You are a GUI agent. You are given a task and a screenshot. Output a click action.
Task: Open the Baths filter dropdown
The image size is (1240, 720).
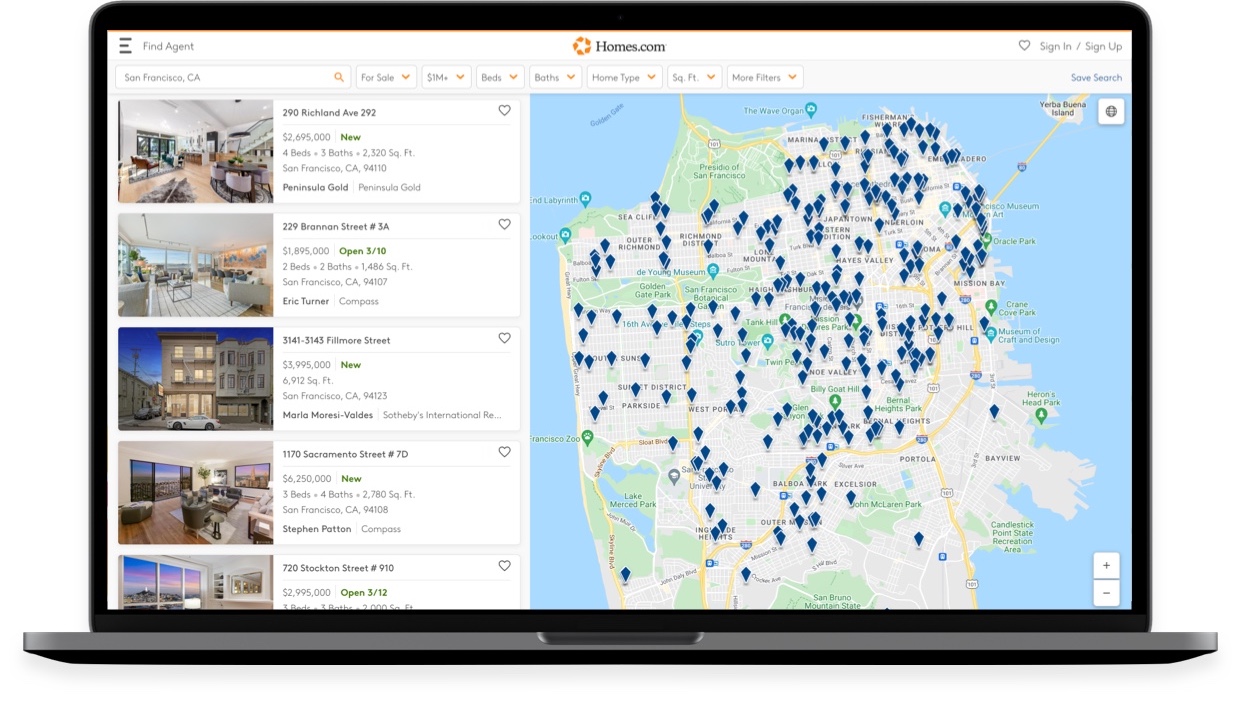pyautogui.click(x=555, y=77)
